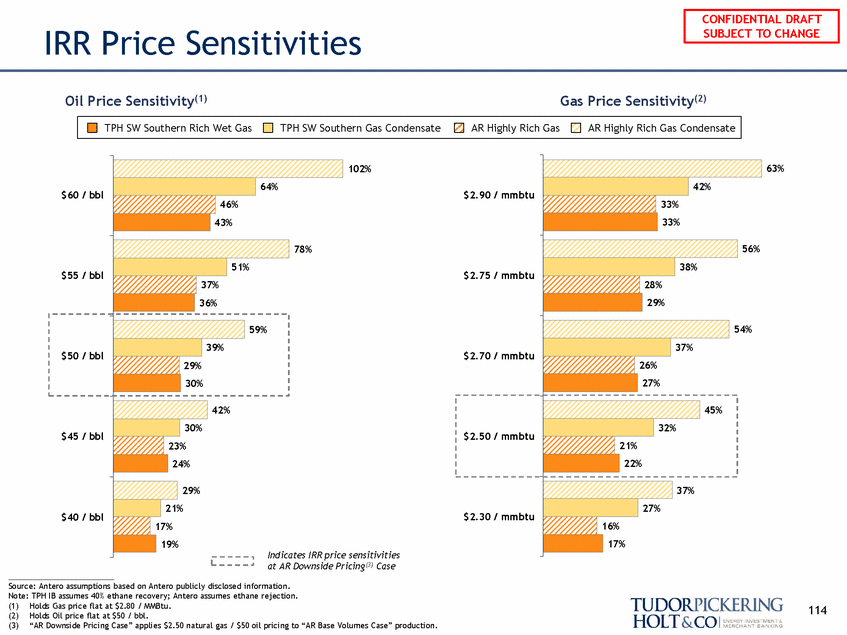Click the 78% bar at $55 / bbl
Viewport: 847px width, 635px height.
(201, 249)
